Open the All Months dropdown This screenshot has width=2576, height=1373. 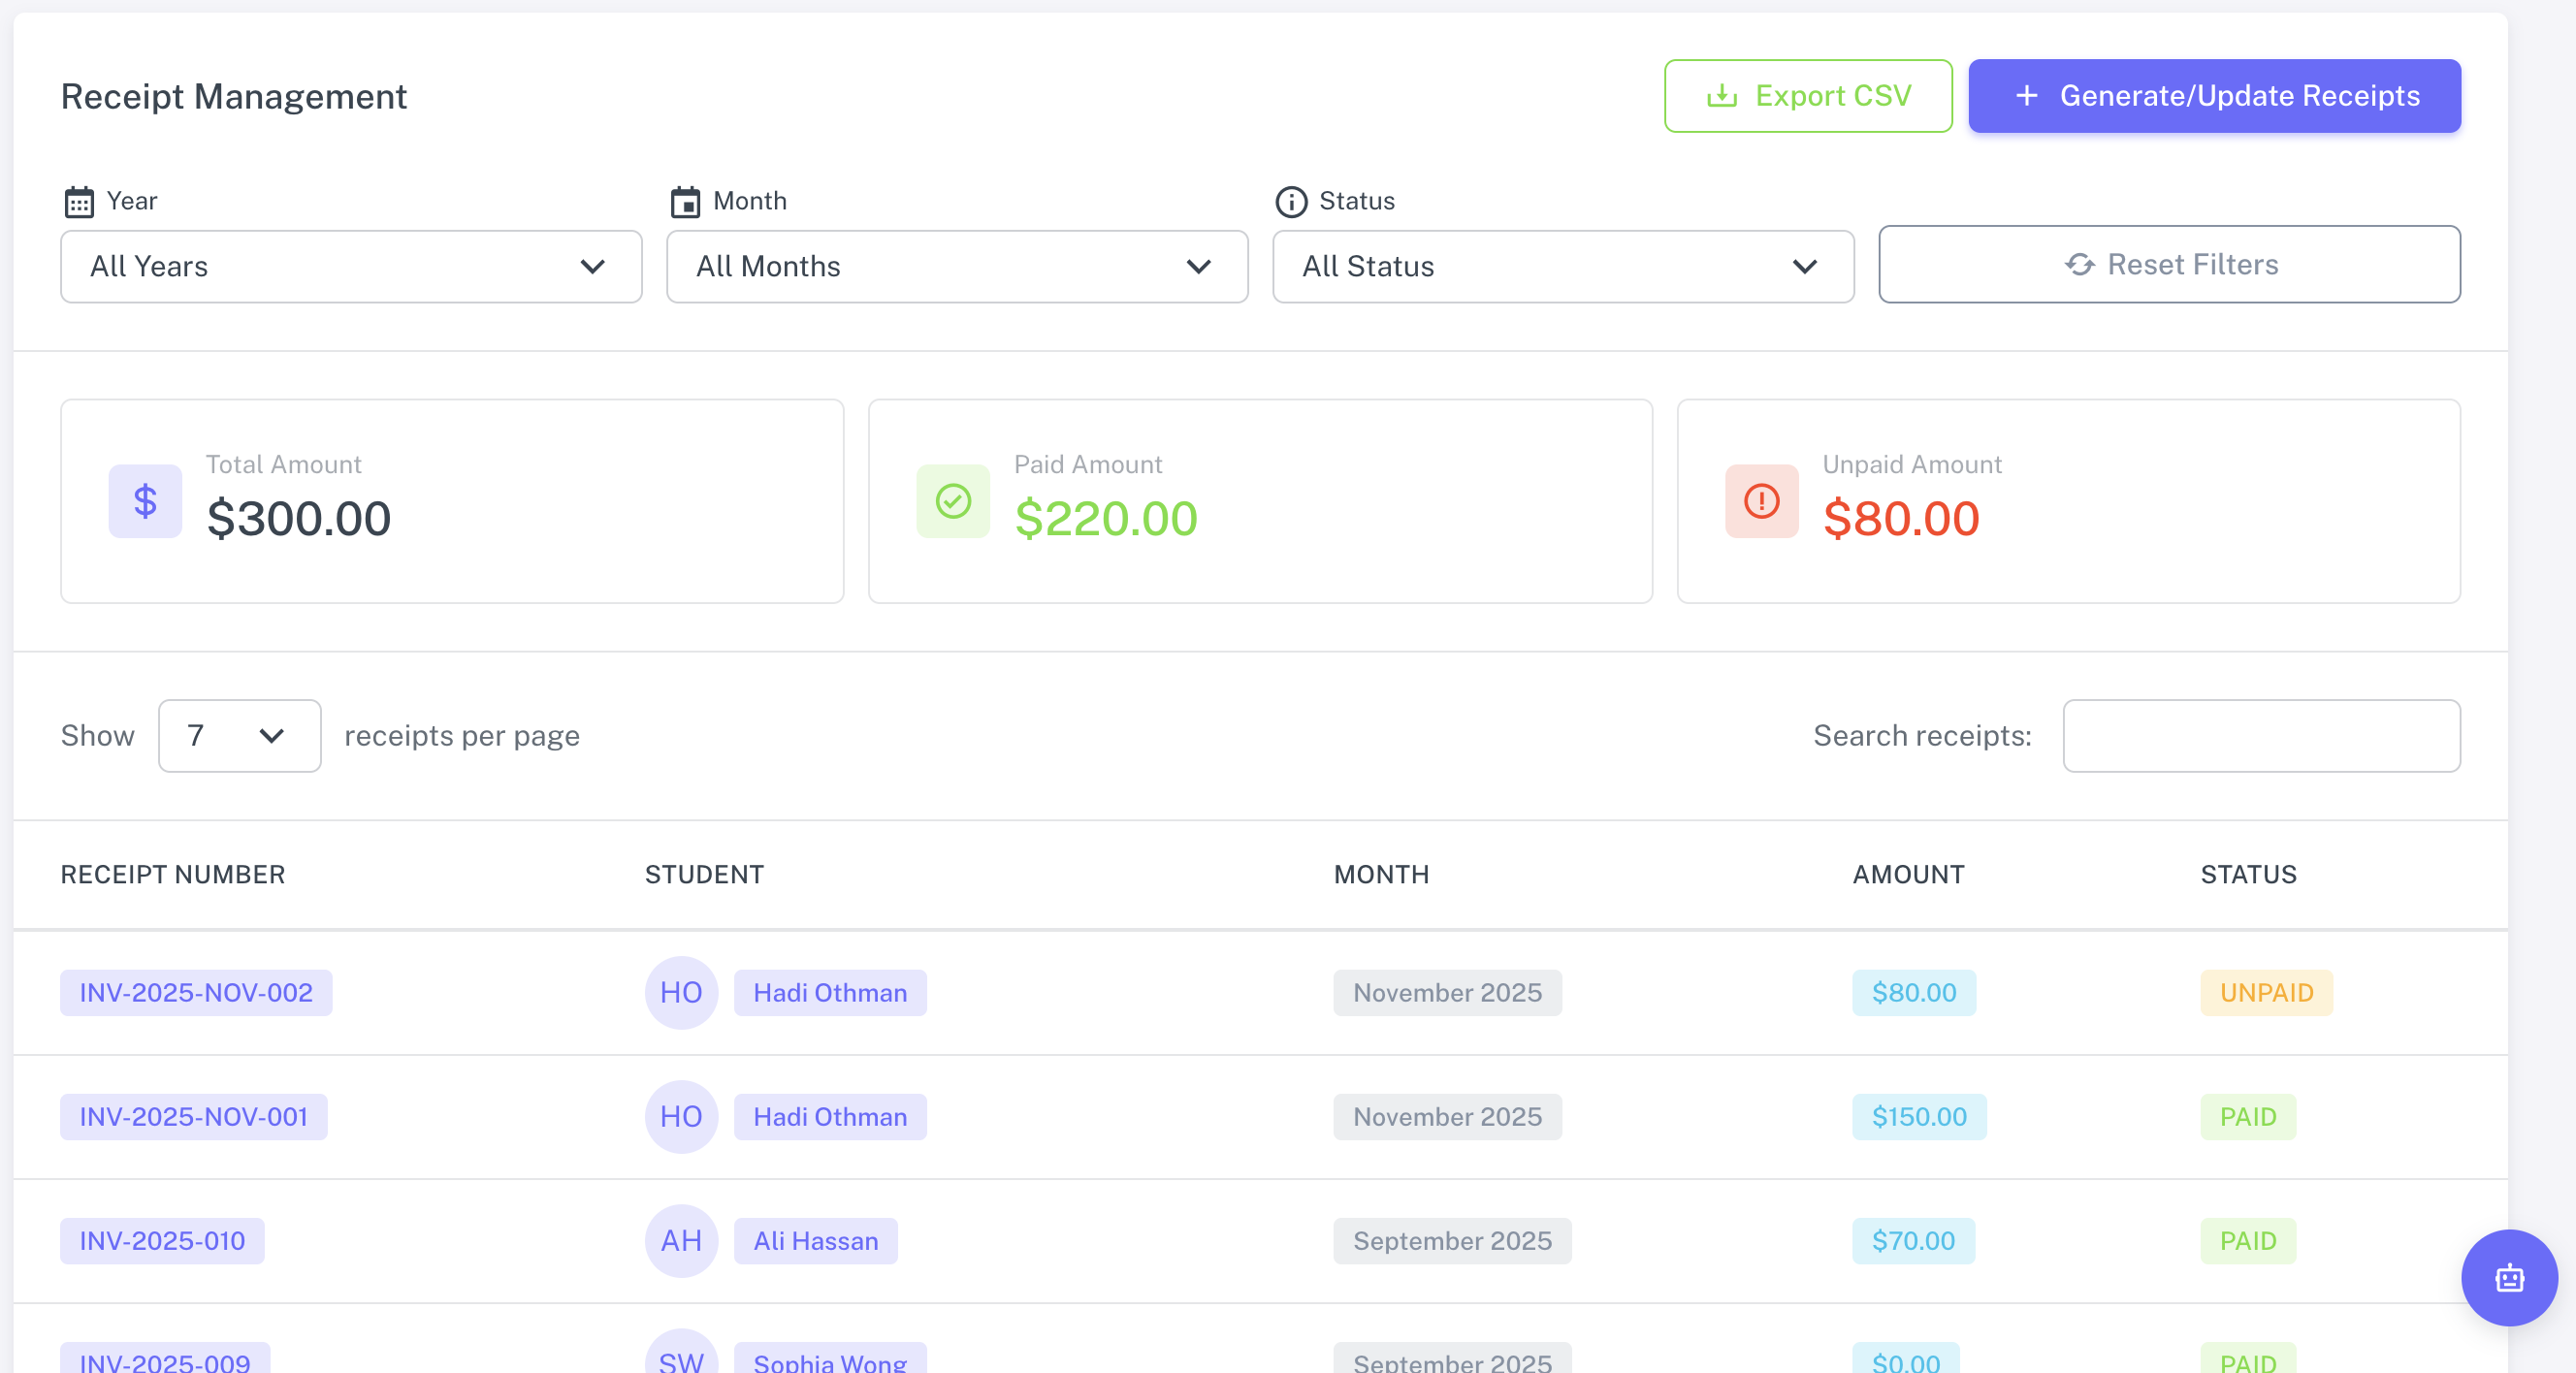(956, 266)
